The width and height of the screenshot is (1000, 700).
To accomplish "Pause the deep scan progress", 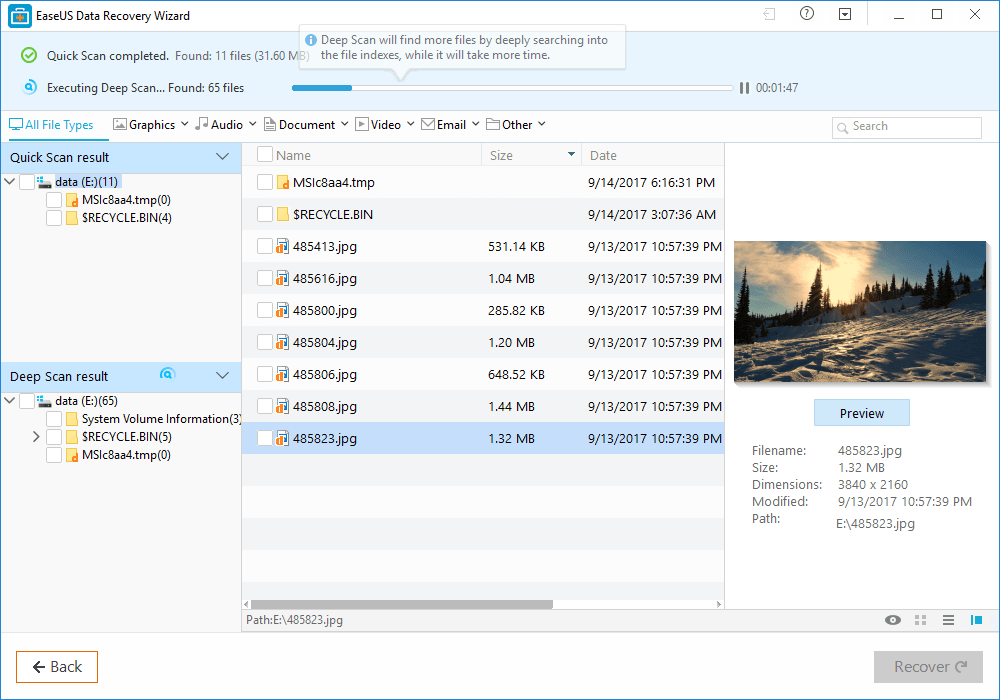I will 744,88.
